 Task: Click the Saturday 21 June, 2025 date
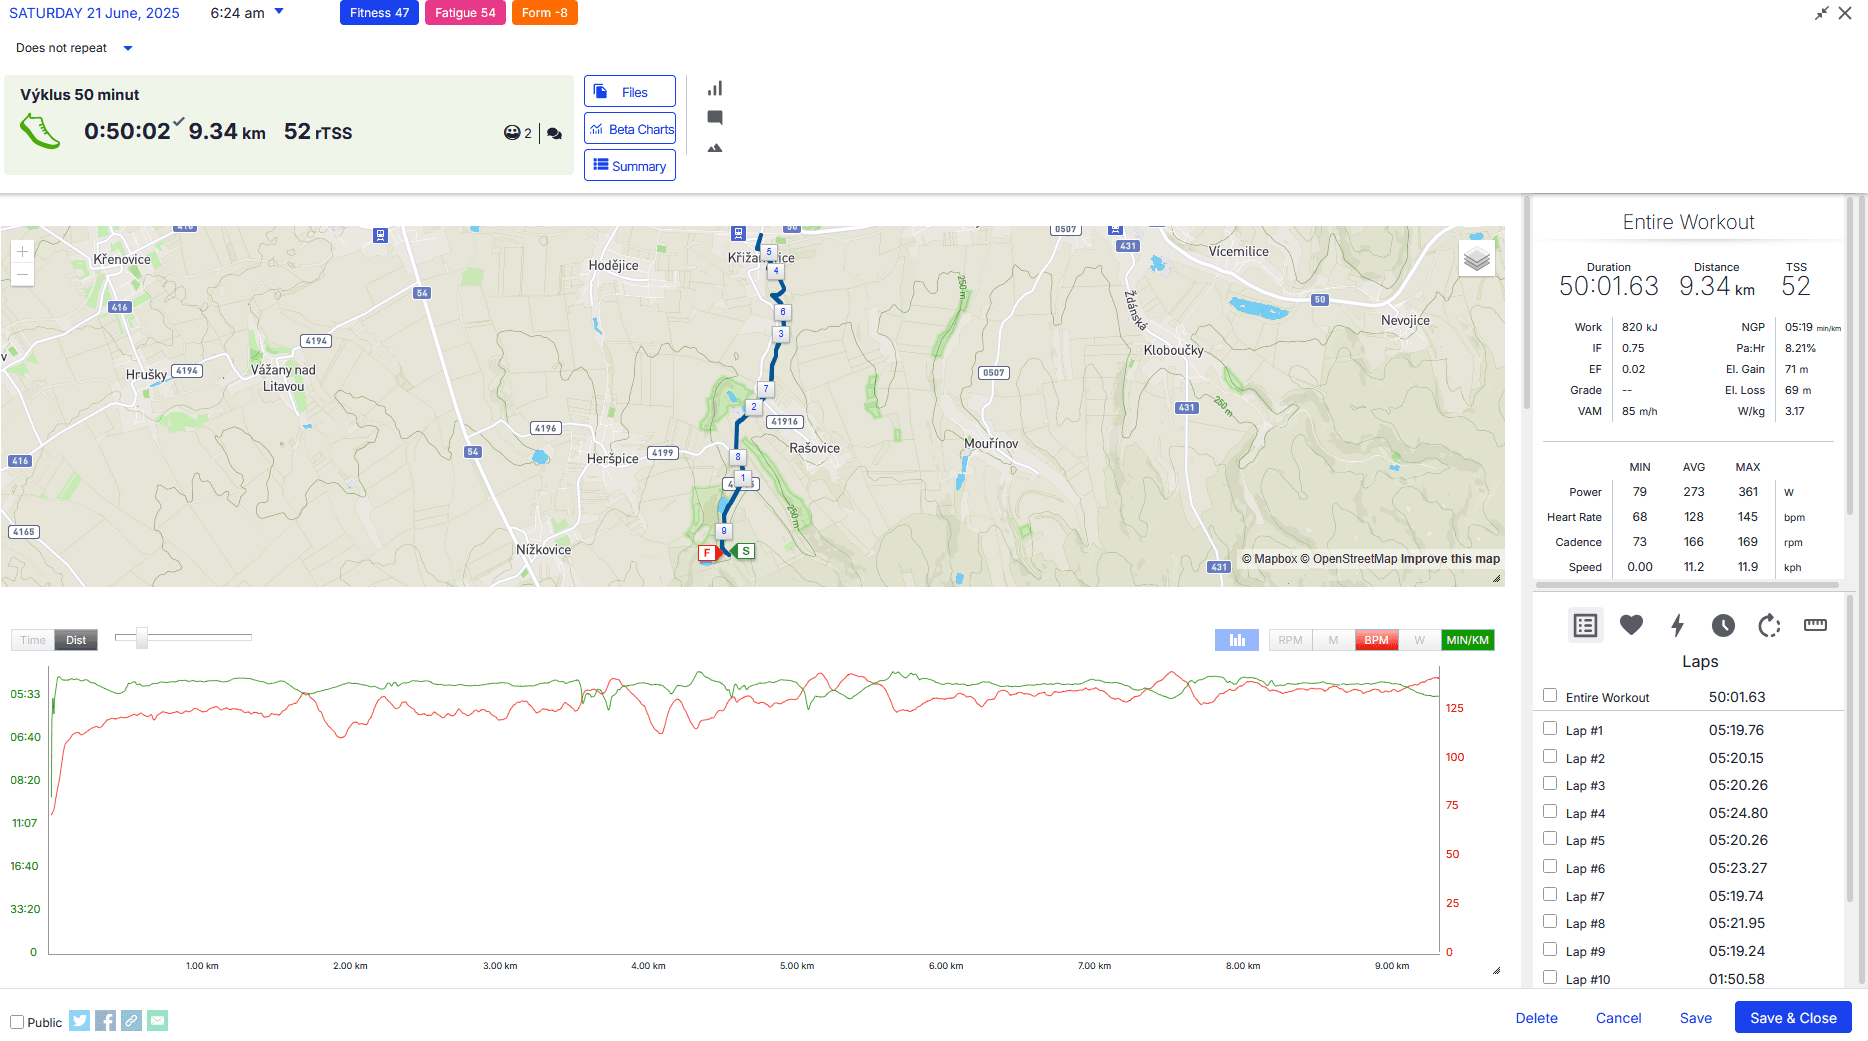coord(94,13)
